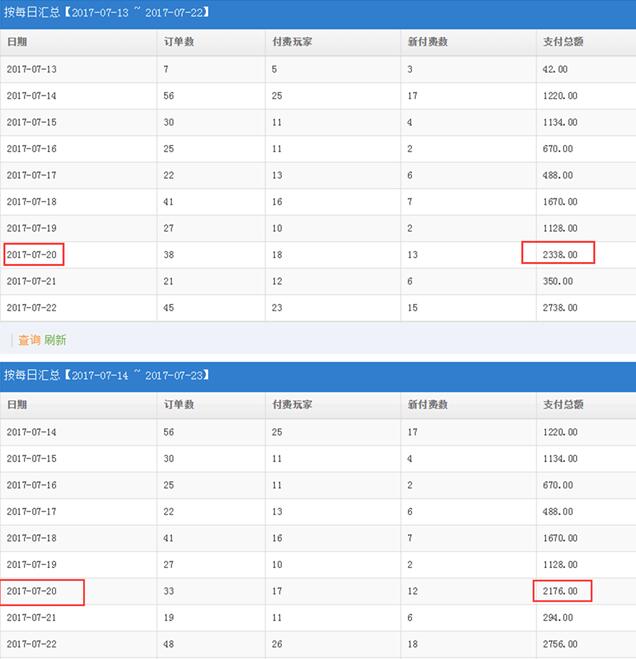Viewport: 636px width, 659px height.
Task: Select the date cell 2017-07-13
Action: [32, 69]
